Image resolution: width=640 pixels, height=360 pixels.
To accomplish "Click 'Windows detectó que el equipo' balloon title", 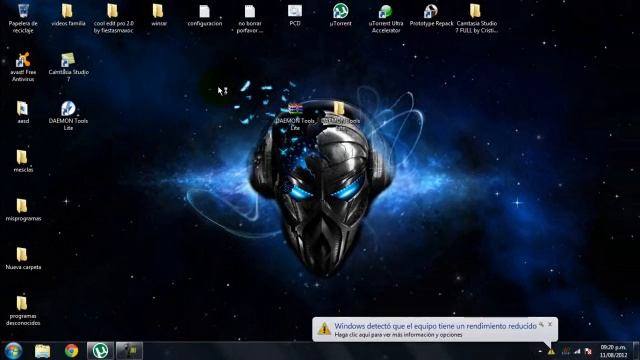I will click(435, 326).
